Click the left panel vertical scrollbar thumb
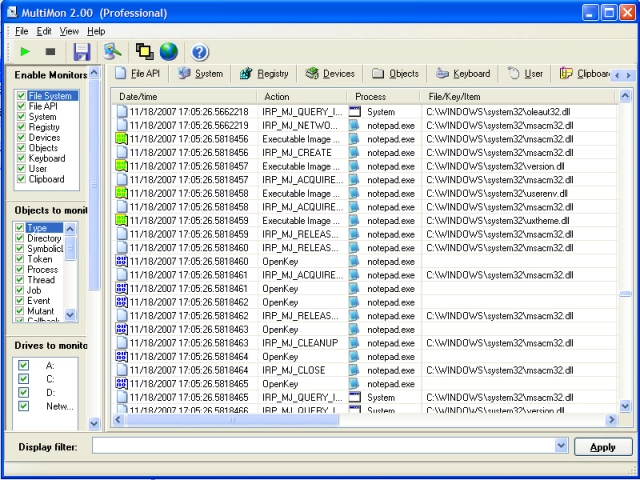640x480 pixels. 94,185
